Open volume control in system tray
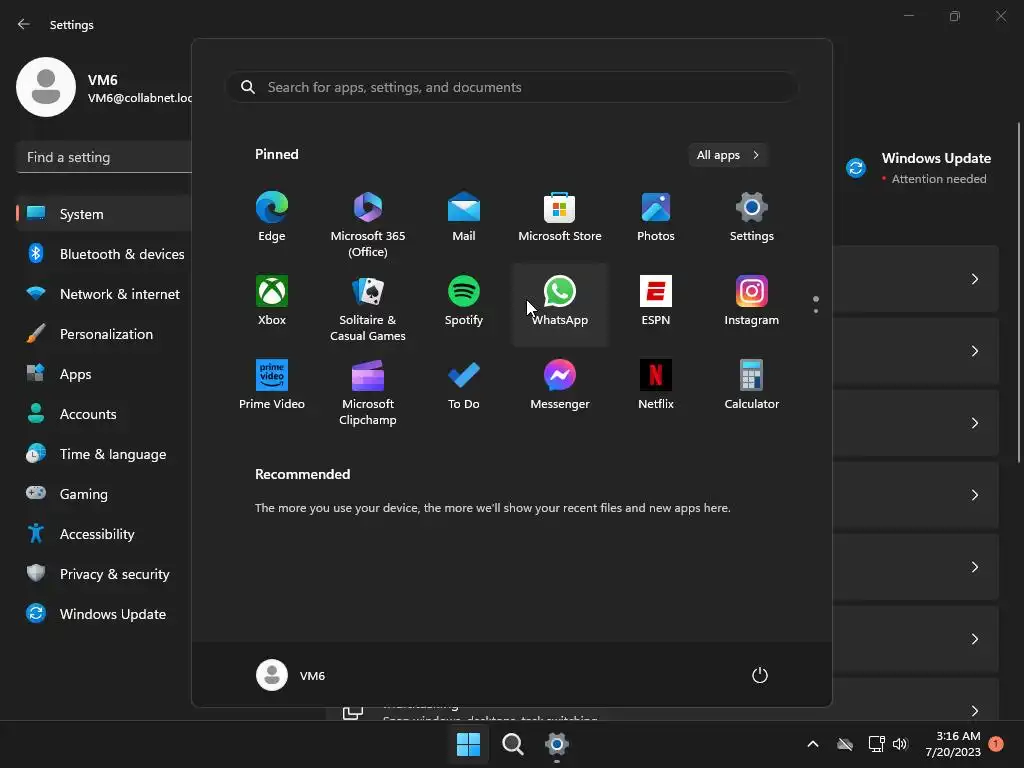 pos(901,744)
